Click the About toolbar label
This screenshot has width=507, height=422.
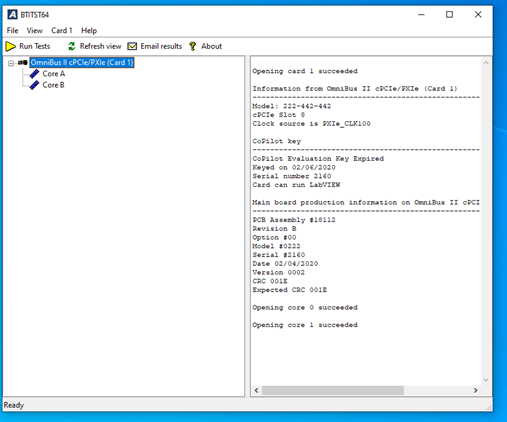tap(211, 46)
